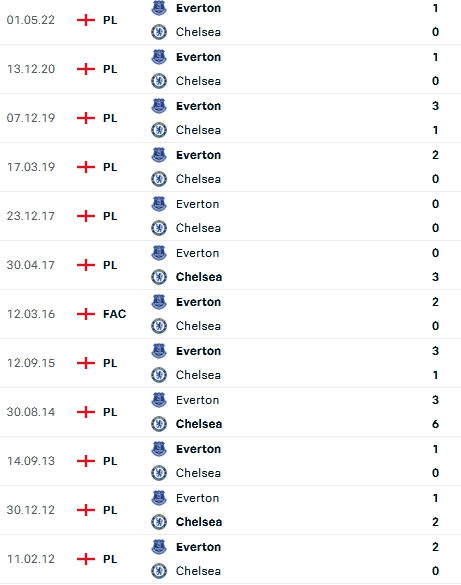Open the FAC competition label
Image resolution: width=461 pixels, height=585 pixels.
coord(115,314)
